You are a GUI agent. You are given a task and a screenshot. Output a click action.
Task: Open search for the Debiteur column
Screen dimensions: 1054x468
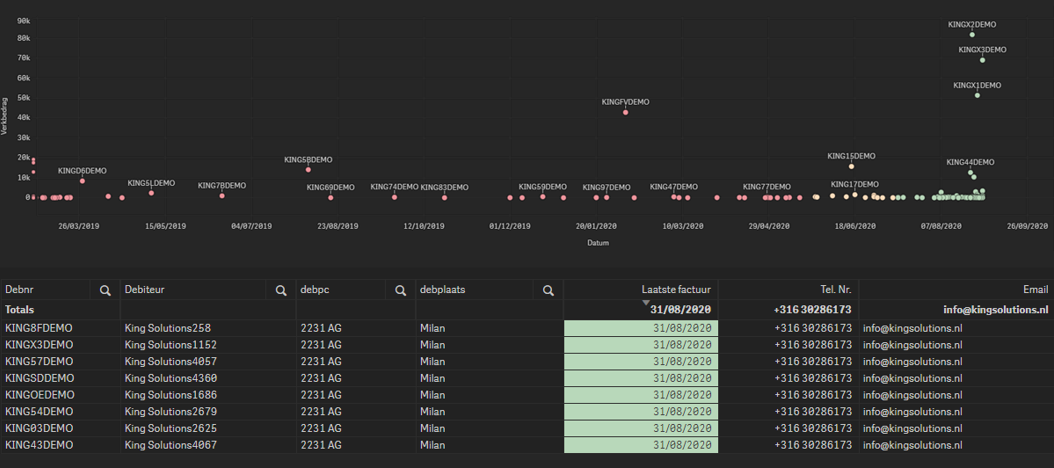(x=281, y=290)
